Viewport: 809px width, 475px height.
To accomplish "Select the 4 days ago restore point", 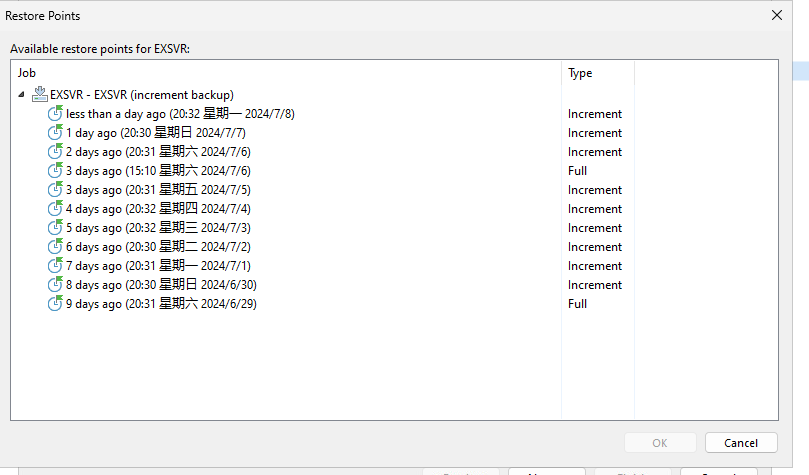I will 158,209.
